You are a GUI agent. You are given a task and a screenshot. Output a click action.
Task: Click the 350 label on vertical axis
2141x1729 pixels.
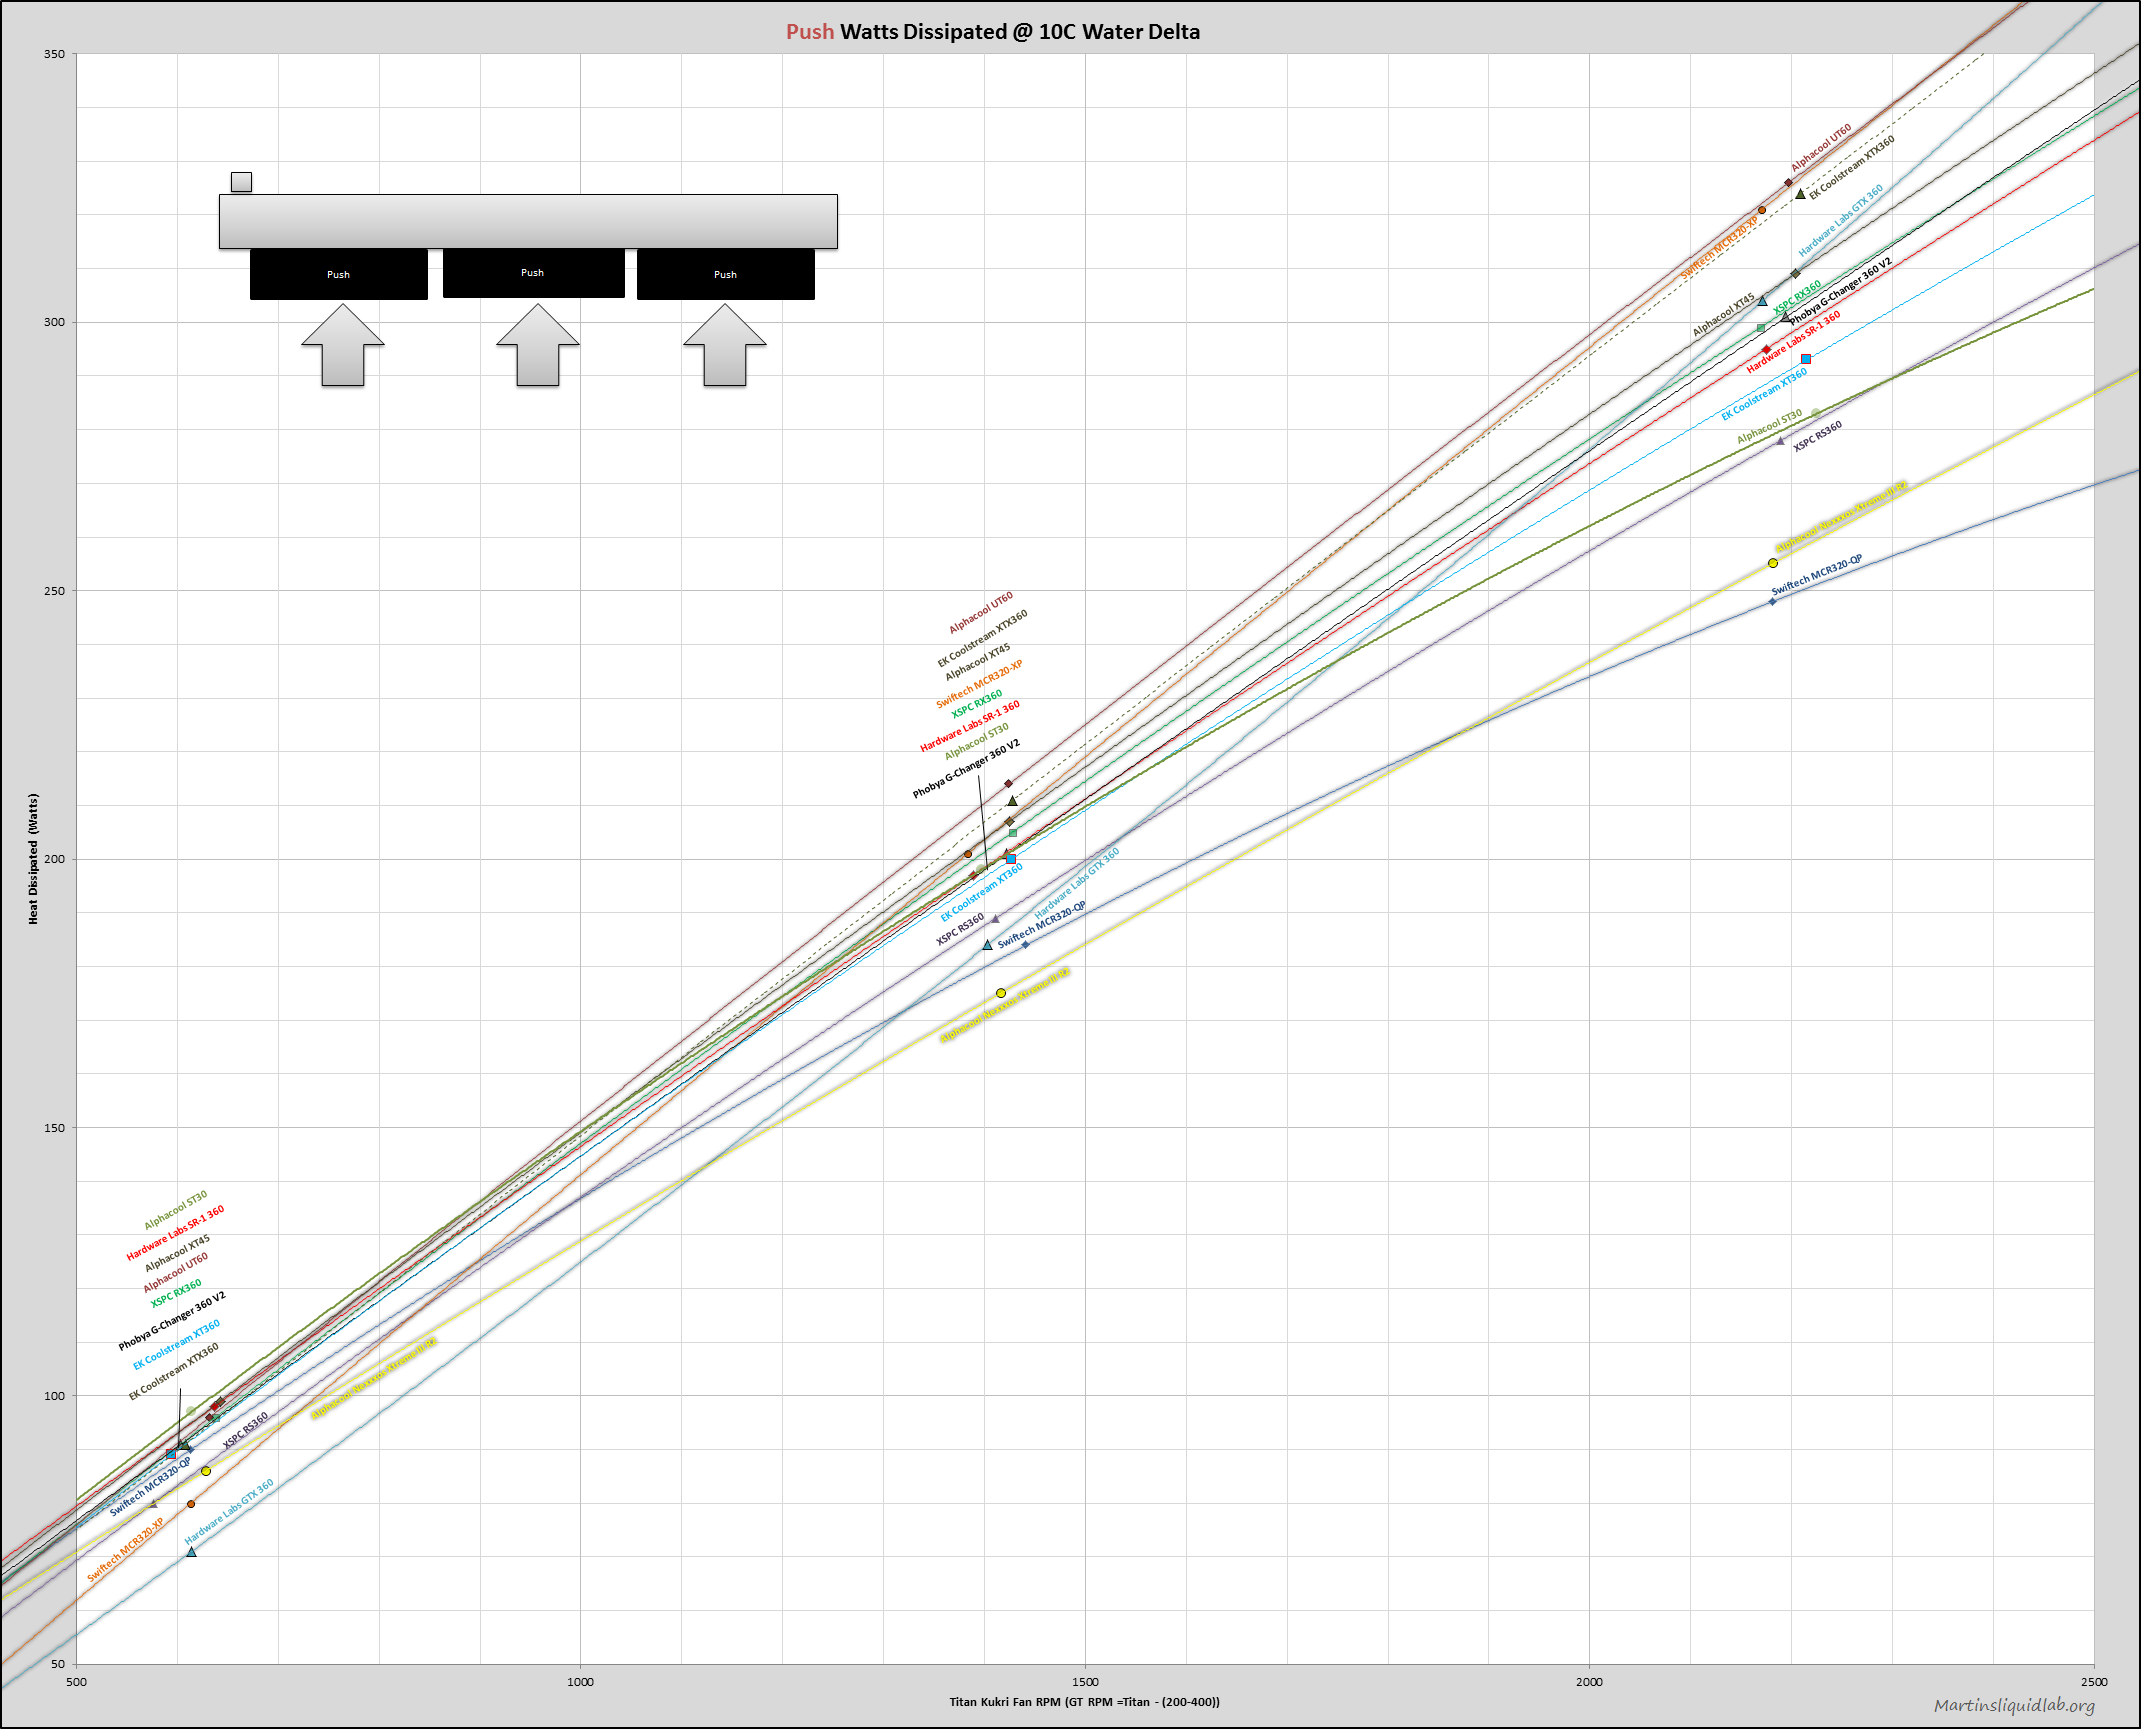[54, 54]
